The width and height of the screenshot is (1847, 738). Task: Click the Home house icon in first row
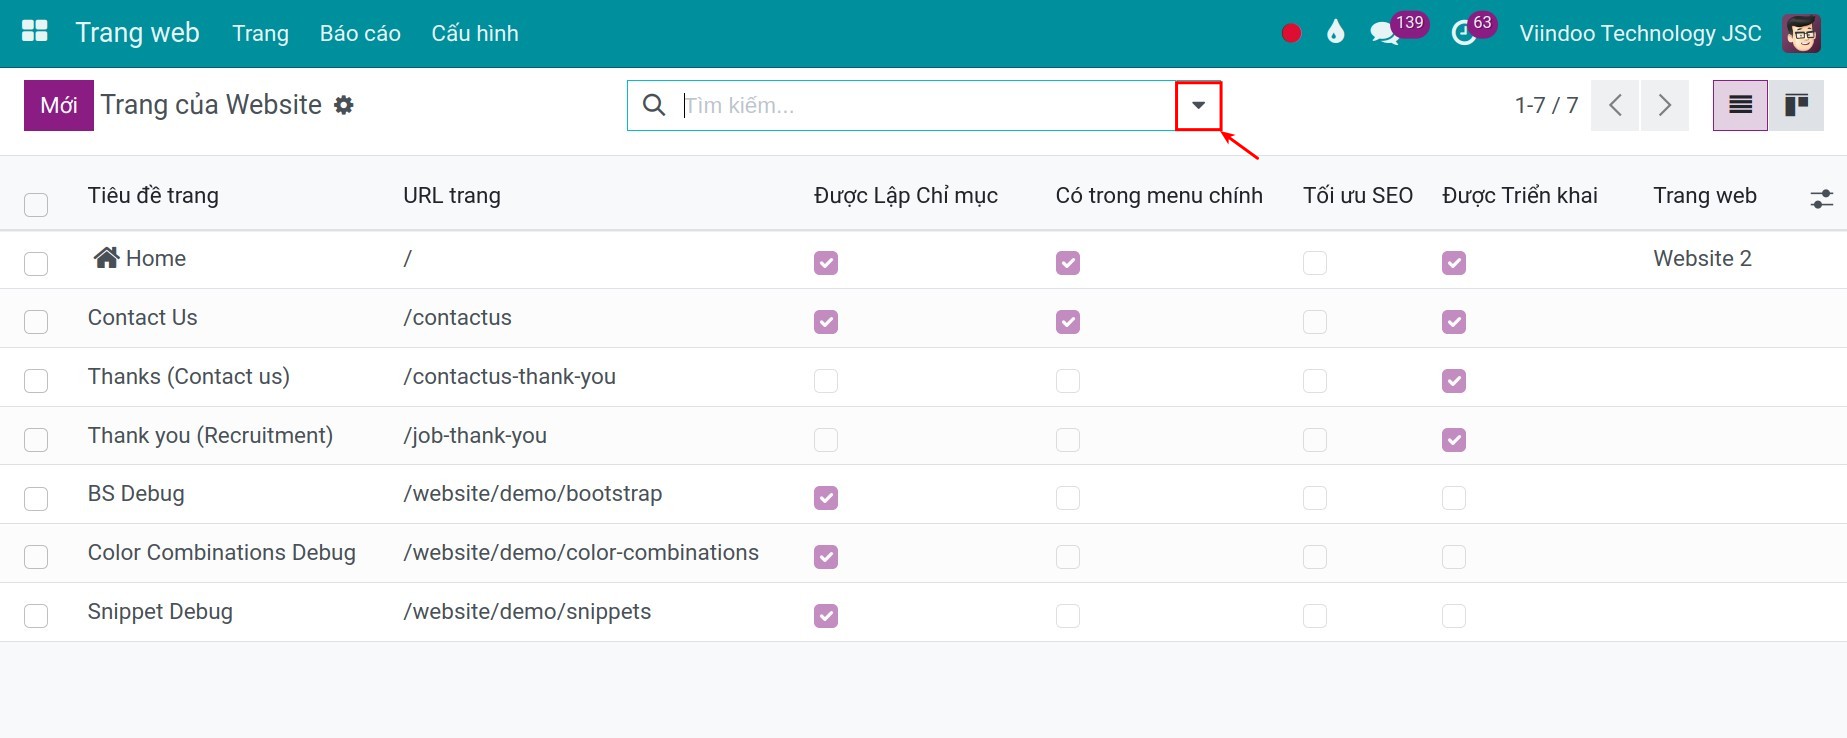107,258
